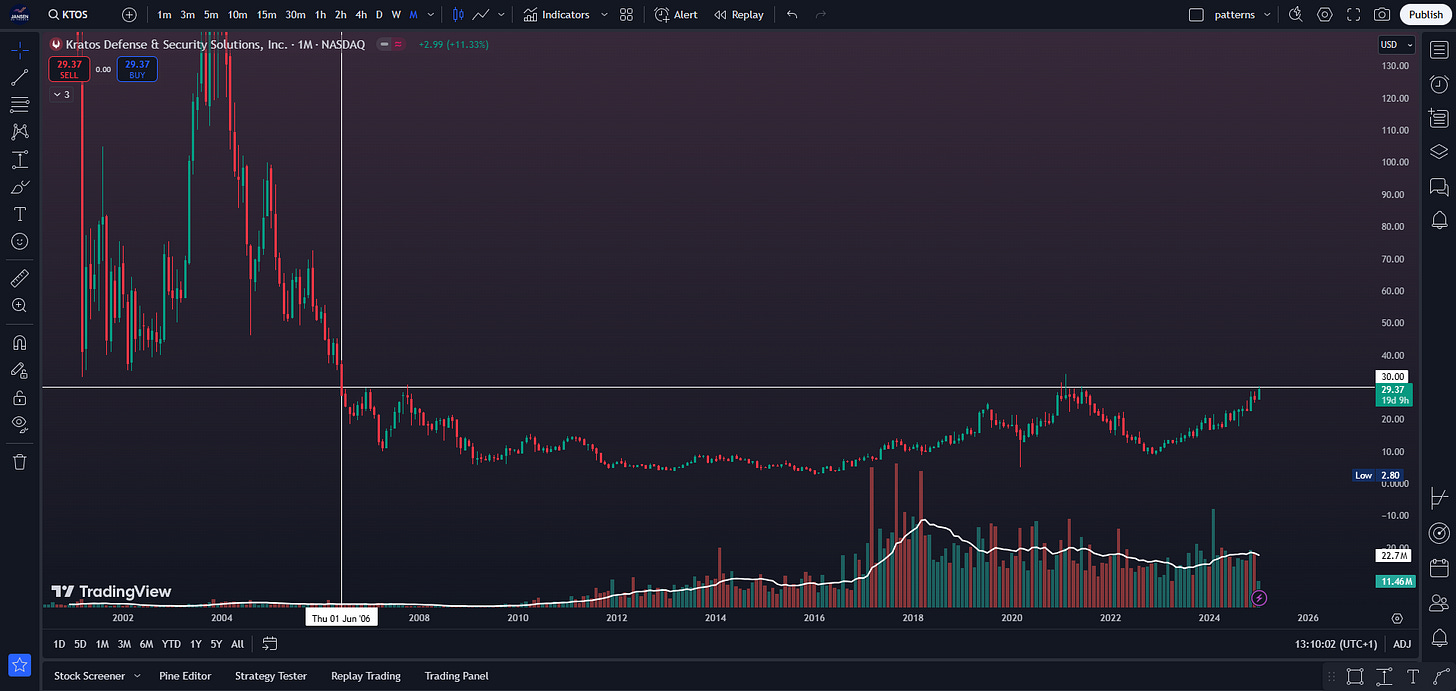Switch to the line chart style
The height and width of the screenshot is (691, 1456).
click(x=481, y=15)
